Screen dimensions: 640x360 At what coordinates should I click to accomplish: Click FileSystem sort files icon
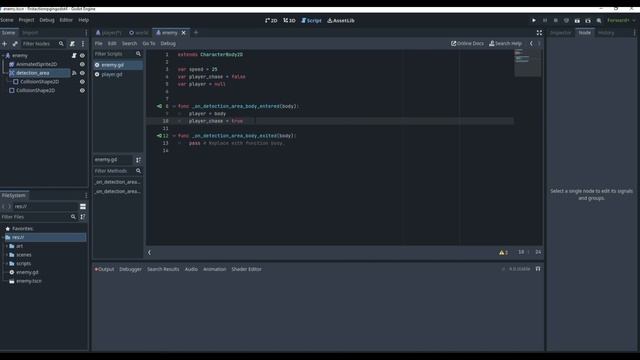[83, 217]
